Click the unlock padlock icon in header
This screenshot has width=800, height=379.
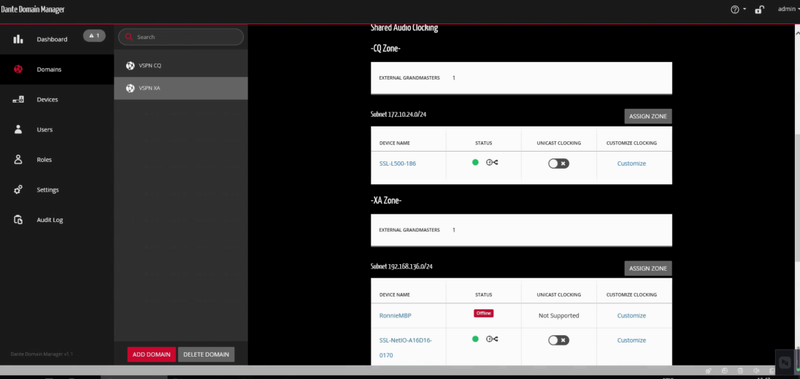tap(759, 10)
